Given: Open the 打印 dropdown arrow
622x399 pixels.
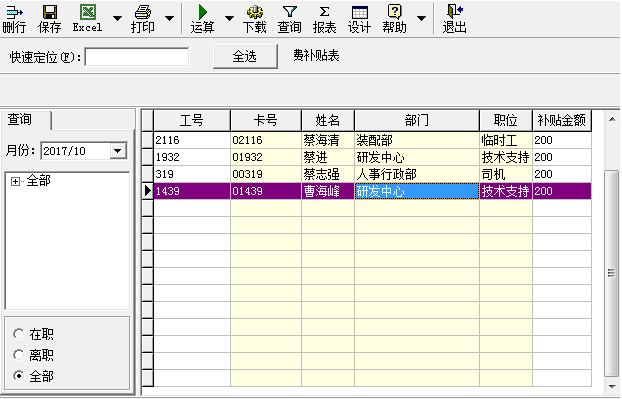Looking at the screenshot, I should [x=169, y=18].
